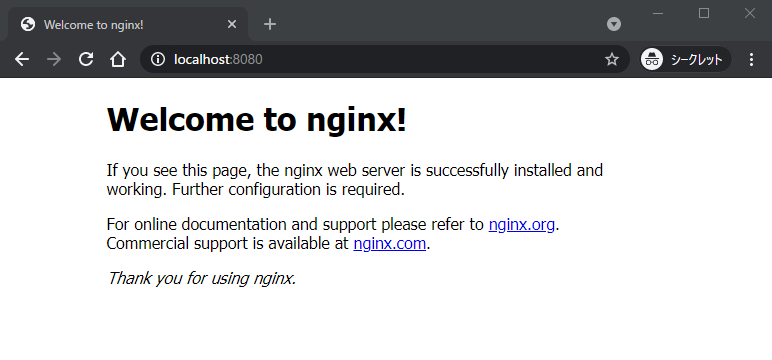Minimize the browser window

tap(658, 13)
